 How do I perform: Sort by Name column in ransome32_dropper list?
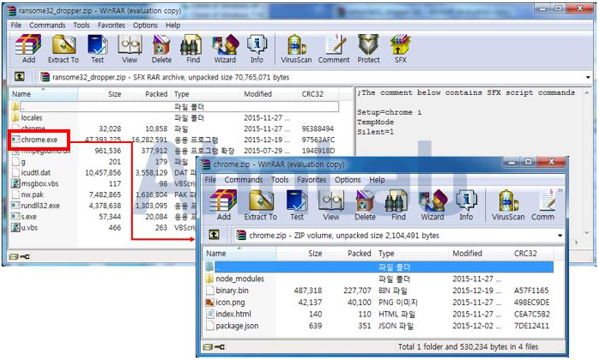[43, 94]
